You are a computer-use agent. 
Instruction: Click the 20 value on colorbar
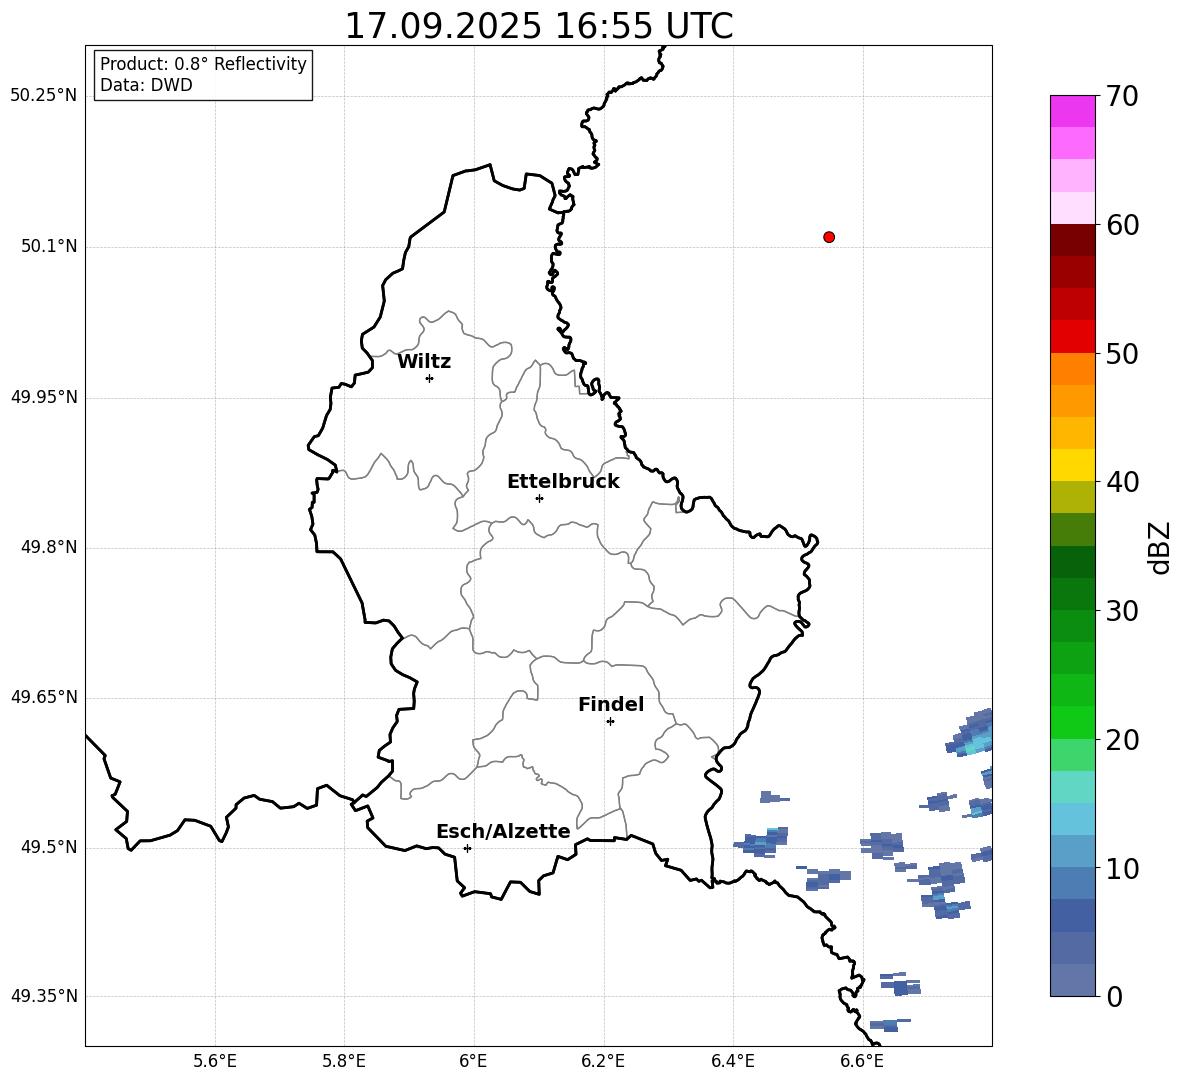1122,740
